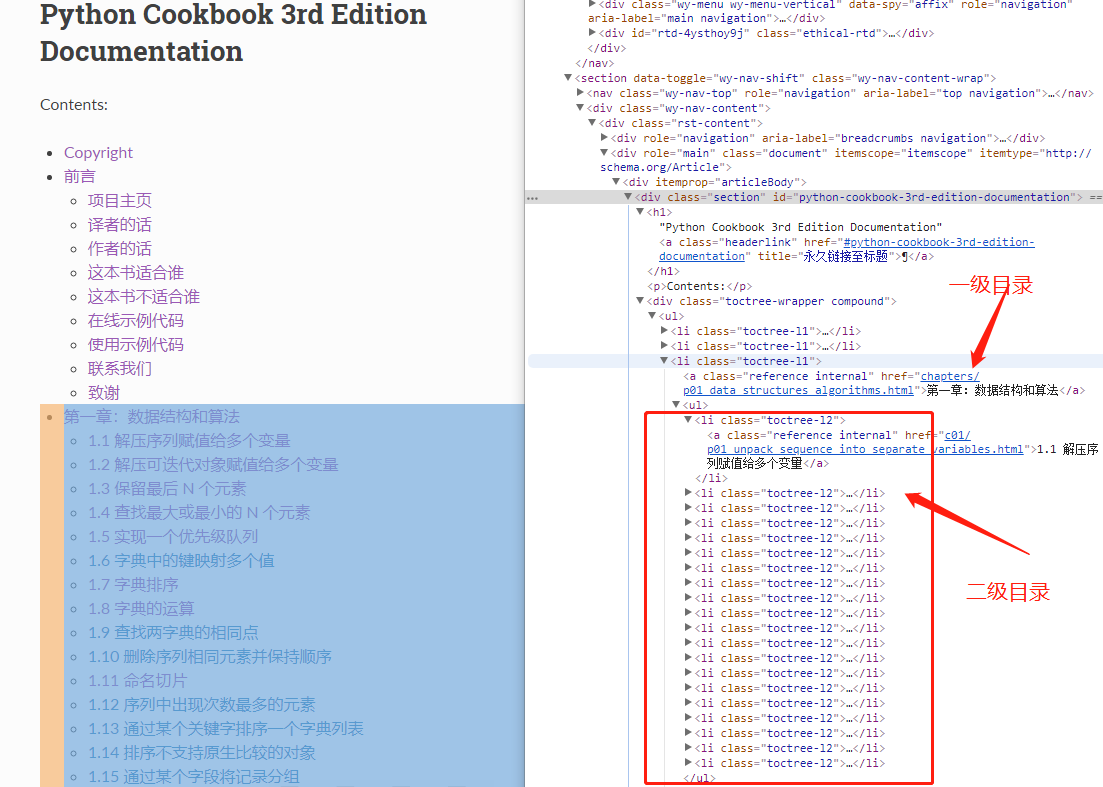Screen dimensions: 1103x787
Task: Open the 致谢 link
Action: coord(103,392)
